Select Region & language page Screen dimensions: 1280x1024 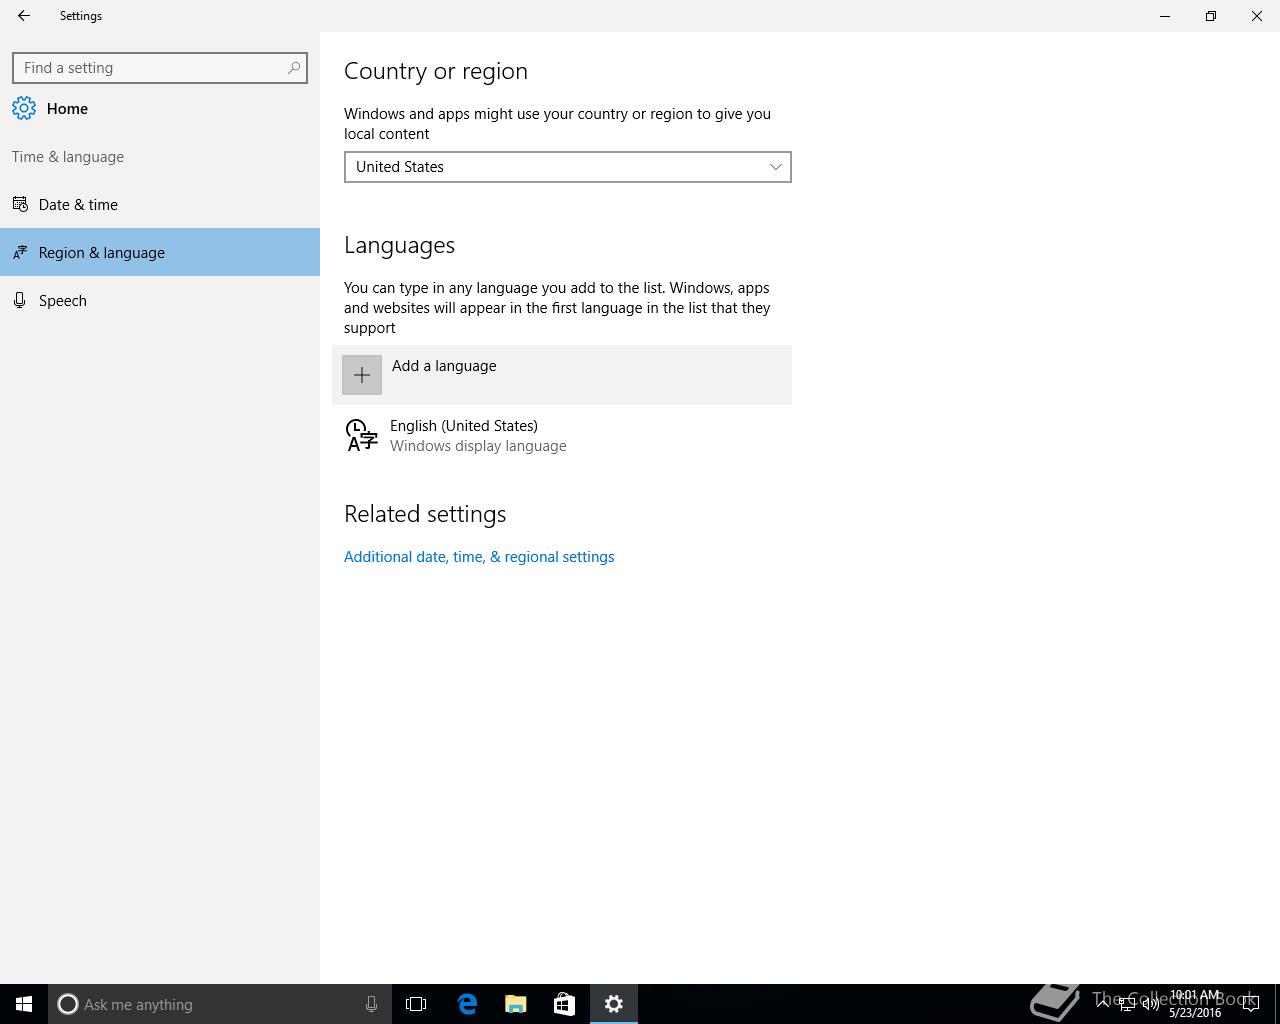pos(160,252)
